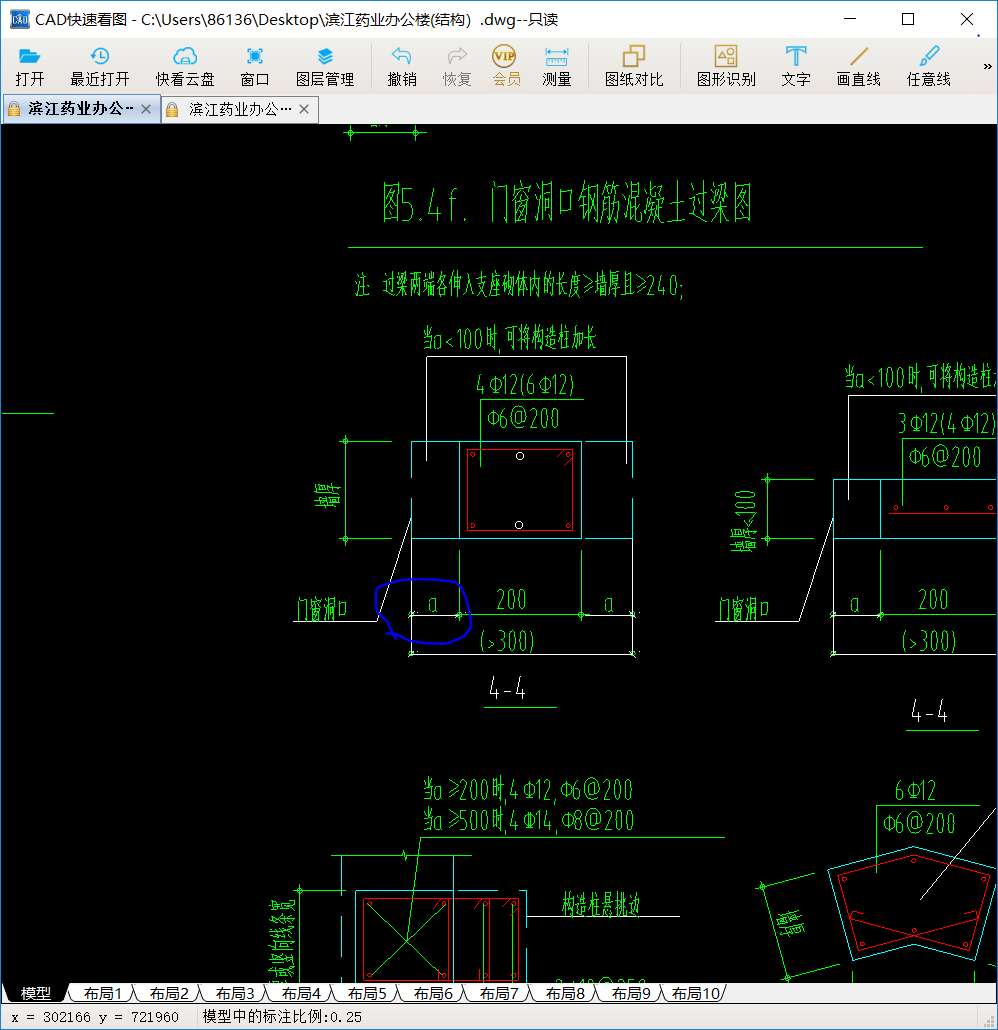This screenshot has height=1030, width=998.
Task: Switch to 布局4 layout tab
Action: 300,993
